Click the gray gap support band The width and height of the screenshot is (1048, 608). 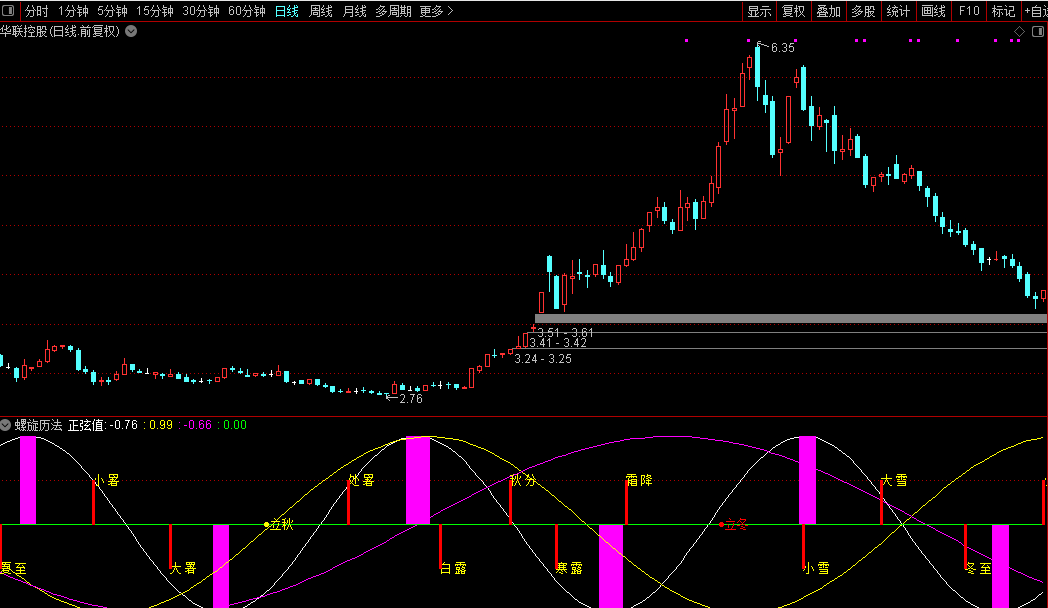[x=791, y=319]
